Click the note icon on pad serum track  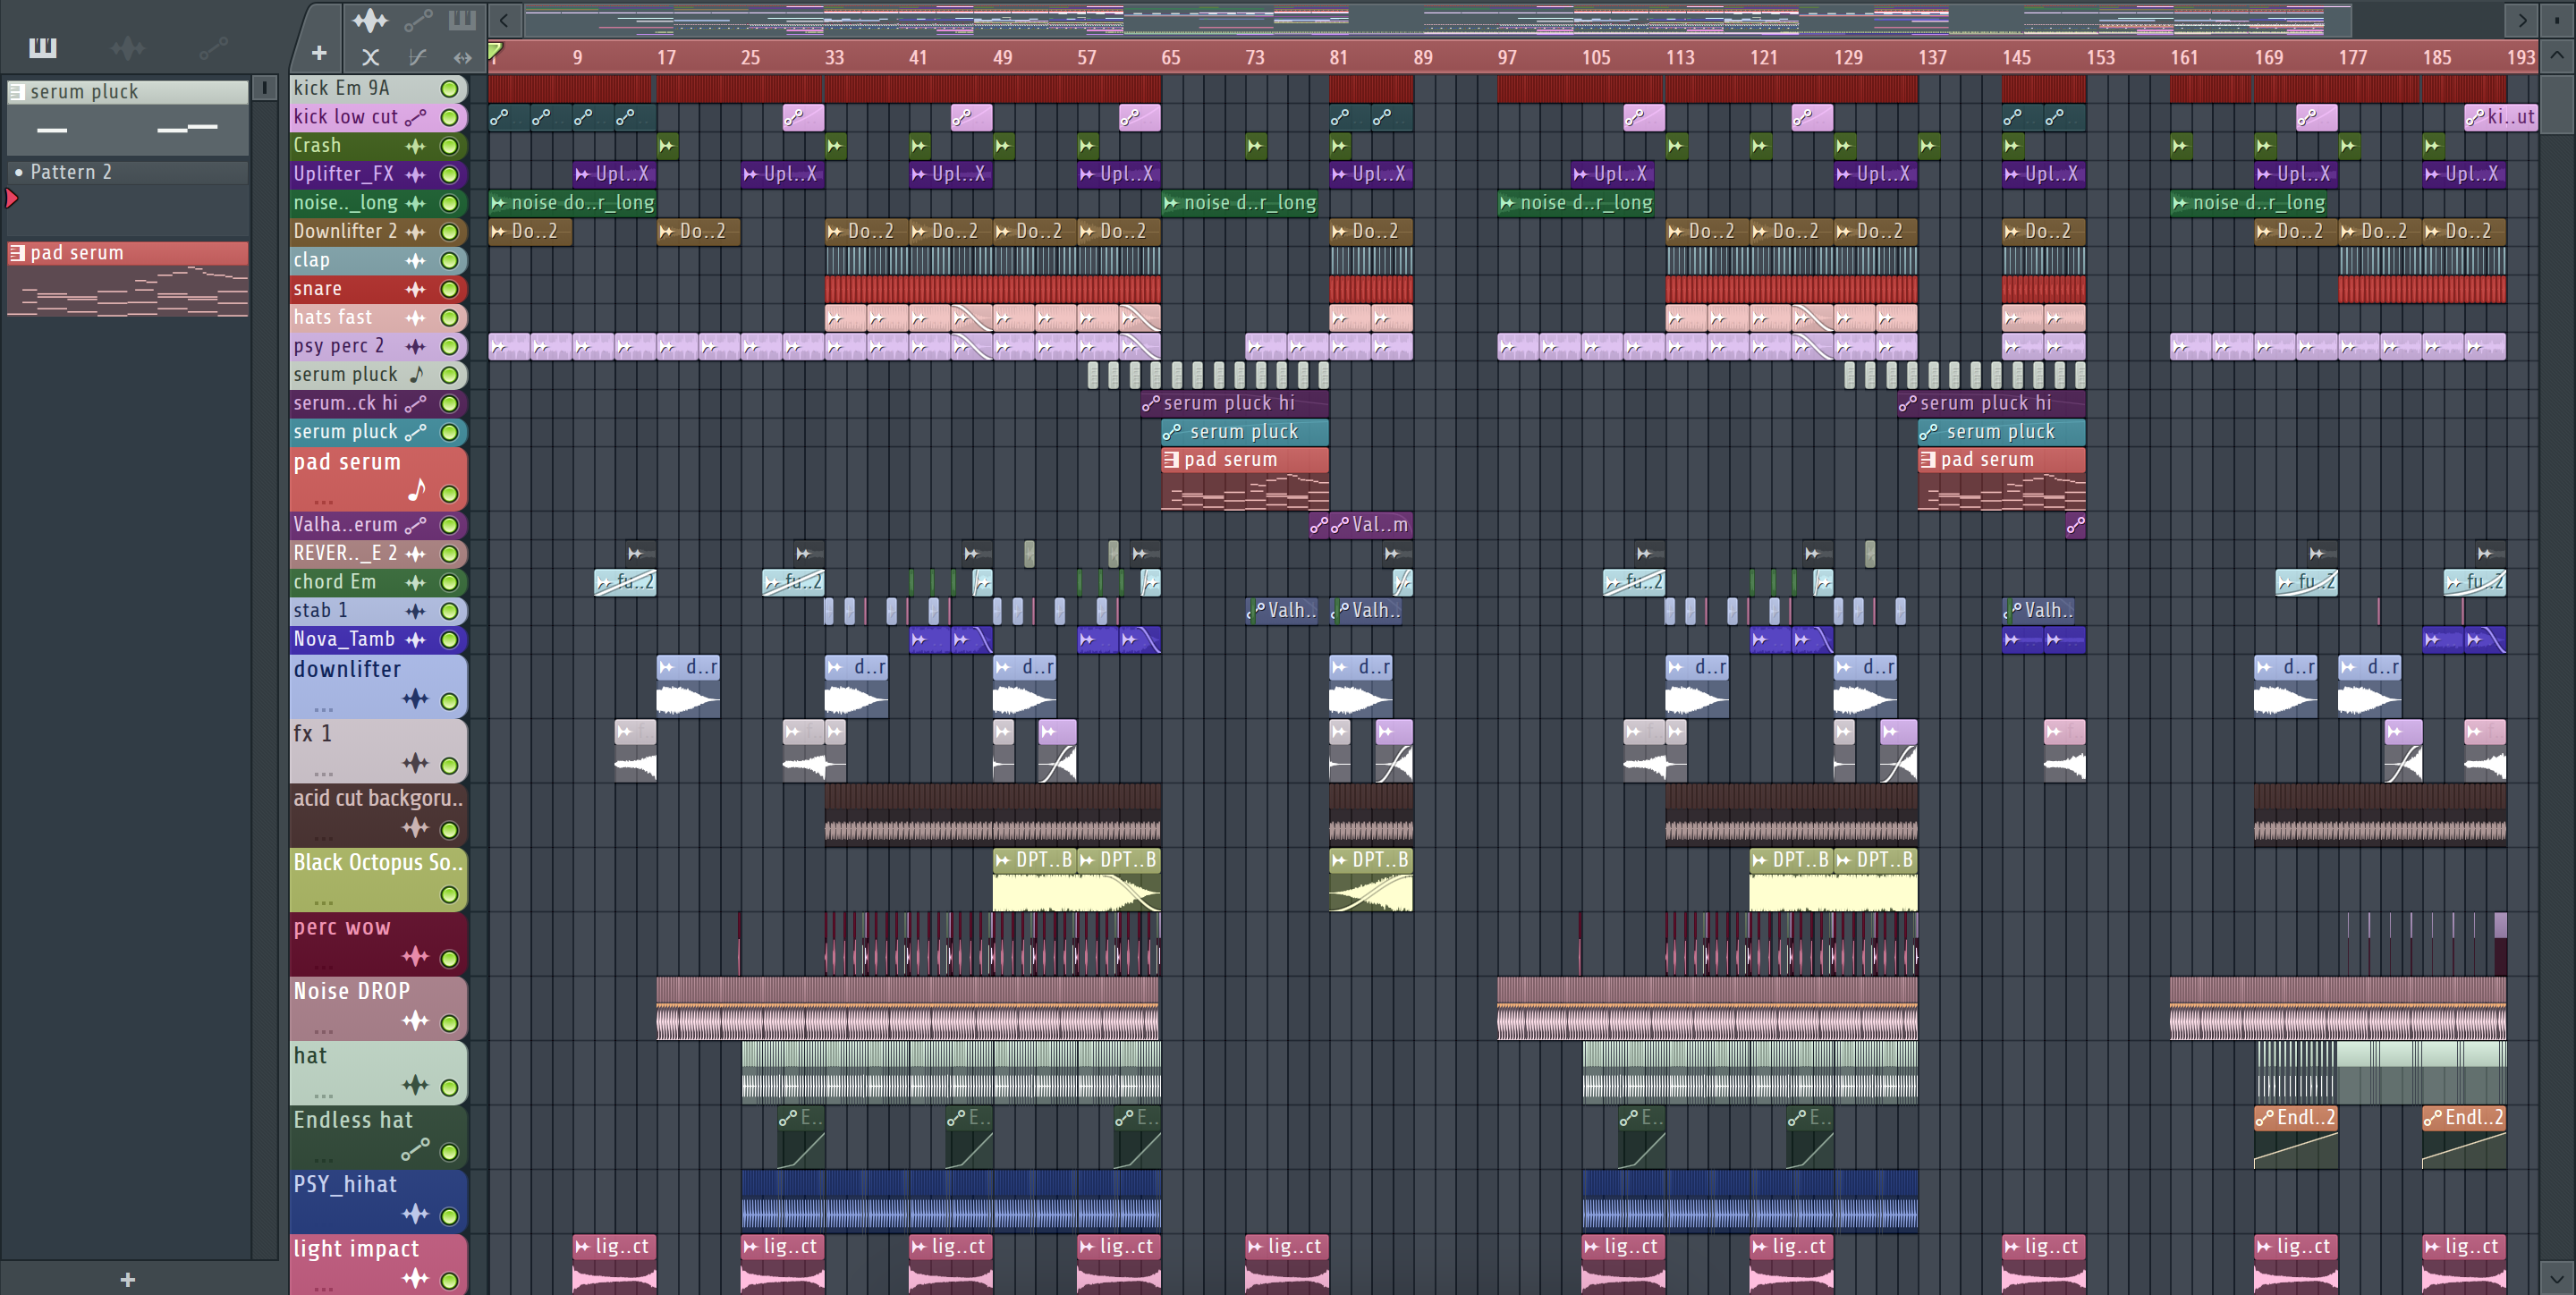click(x=417, y=490)
